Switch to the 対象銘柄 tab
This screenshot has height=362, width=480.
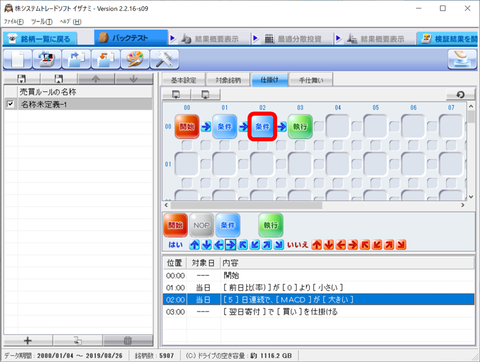click(x=228, y=80)
